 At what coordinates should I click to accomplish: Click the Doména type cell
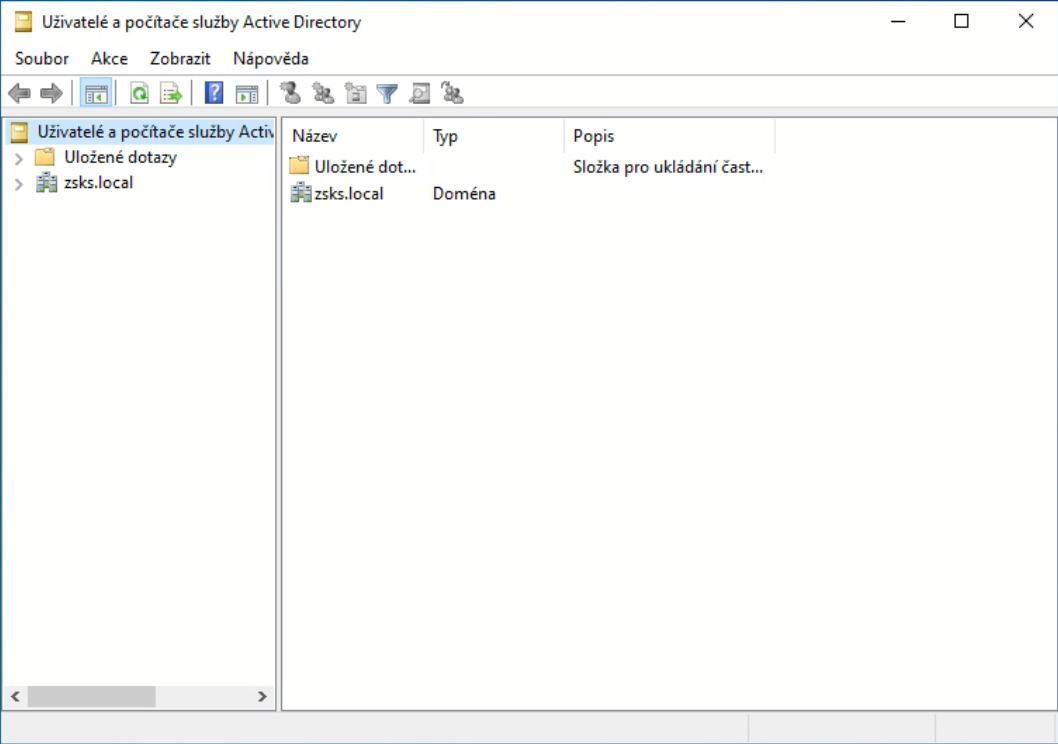(x=464, y=194)
